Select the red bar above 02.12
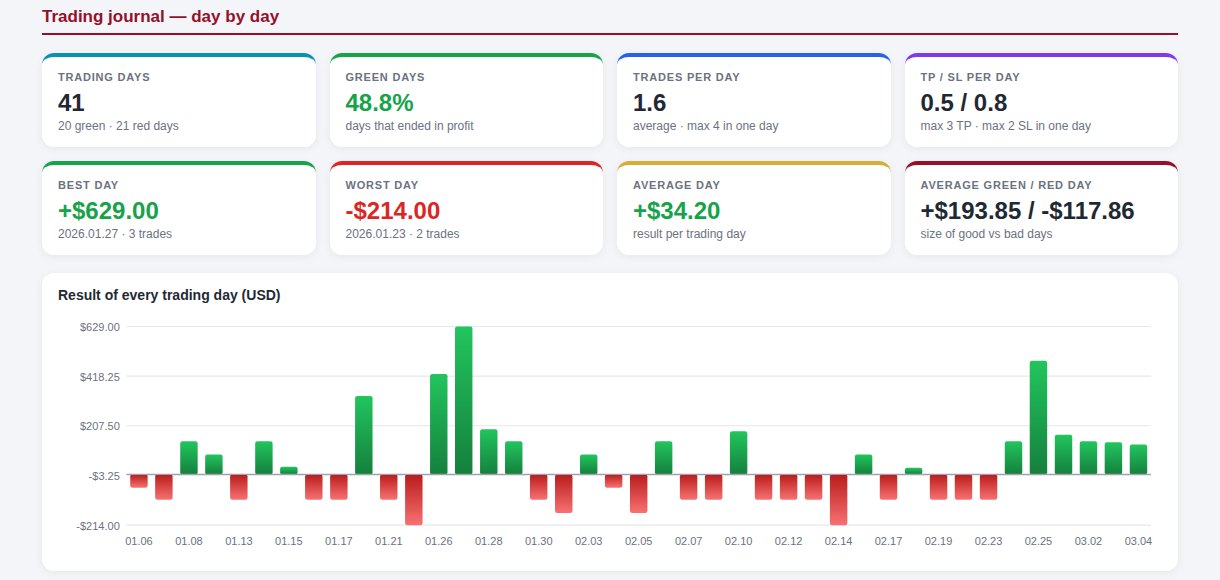1220x580 pixels. coord(789,487)
